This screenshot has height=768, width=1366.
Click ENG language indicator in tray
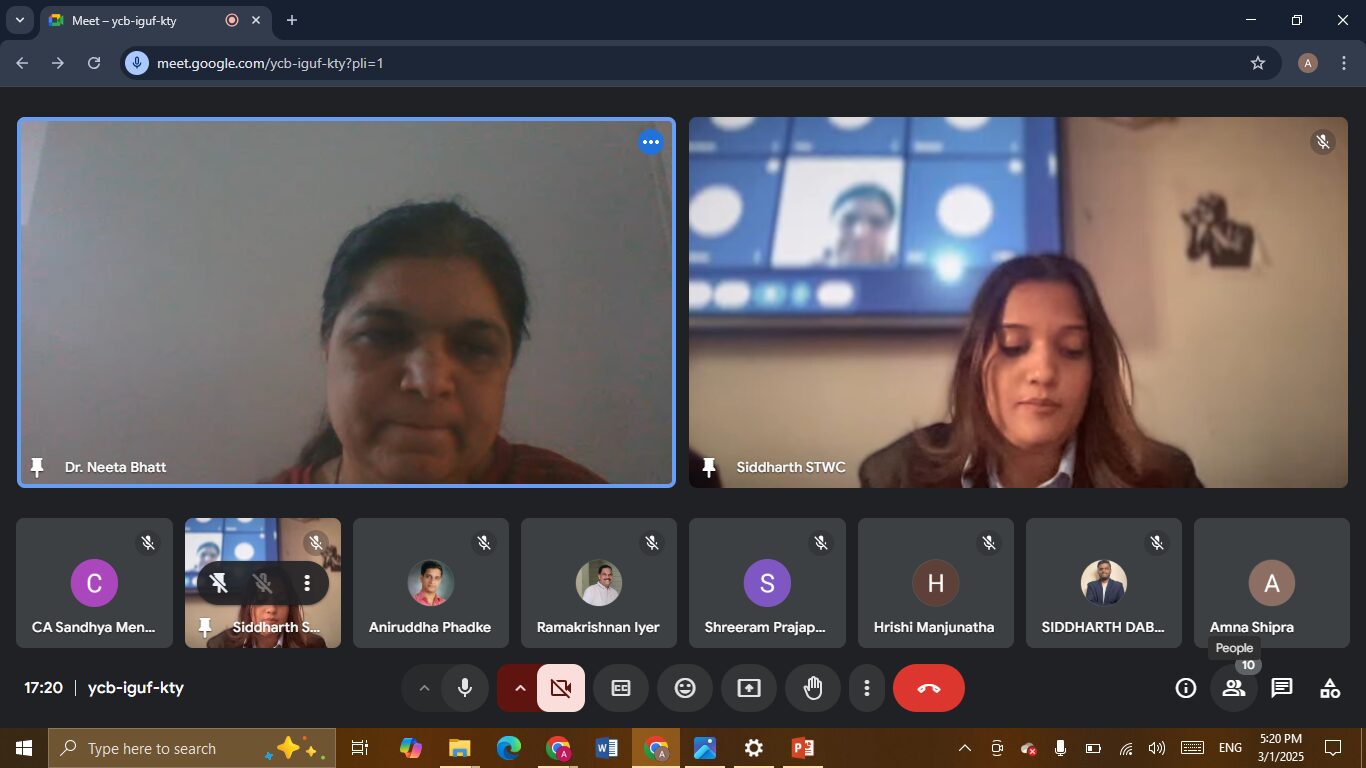1230,748
